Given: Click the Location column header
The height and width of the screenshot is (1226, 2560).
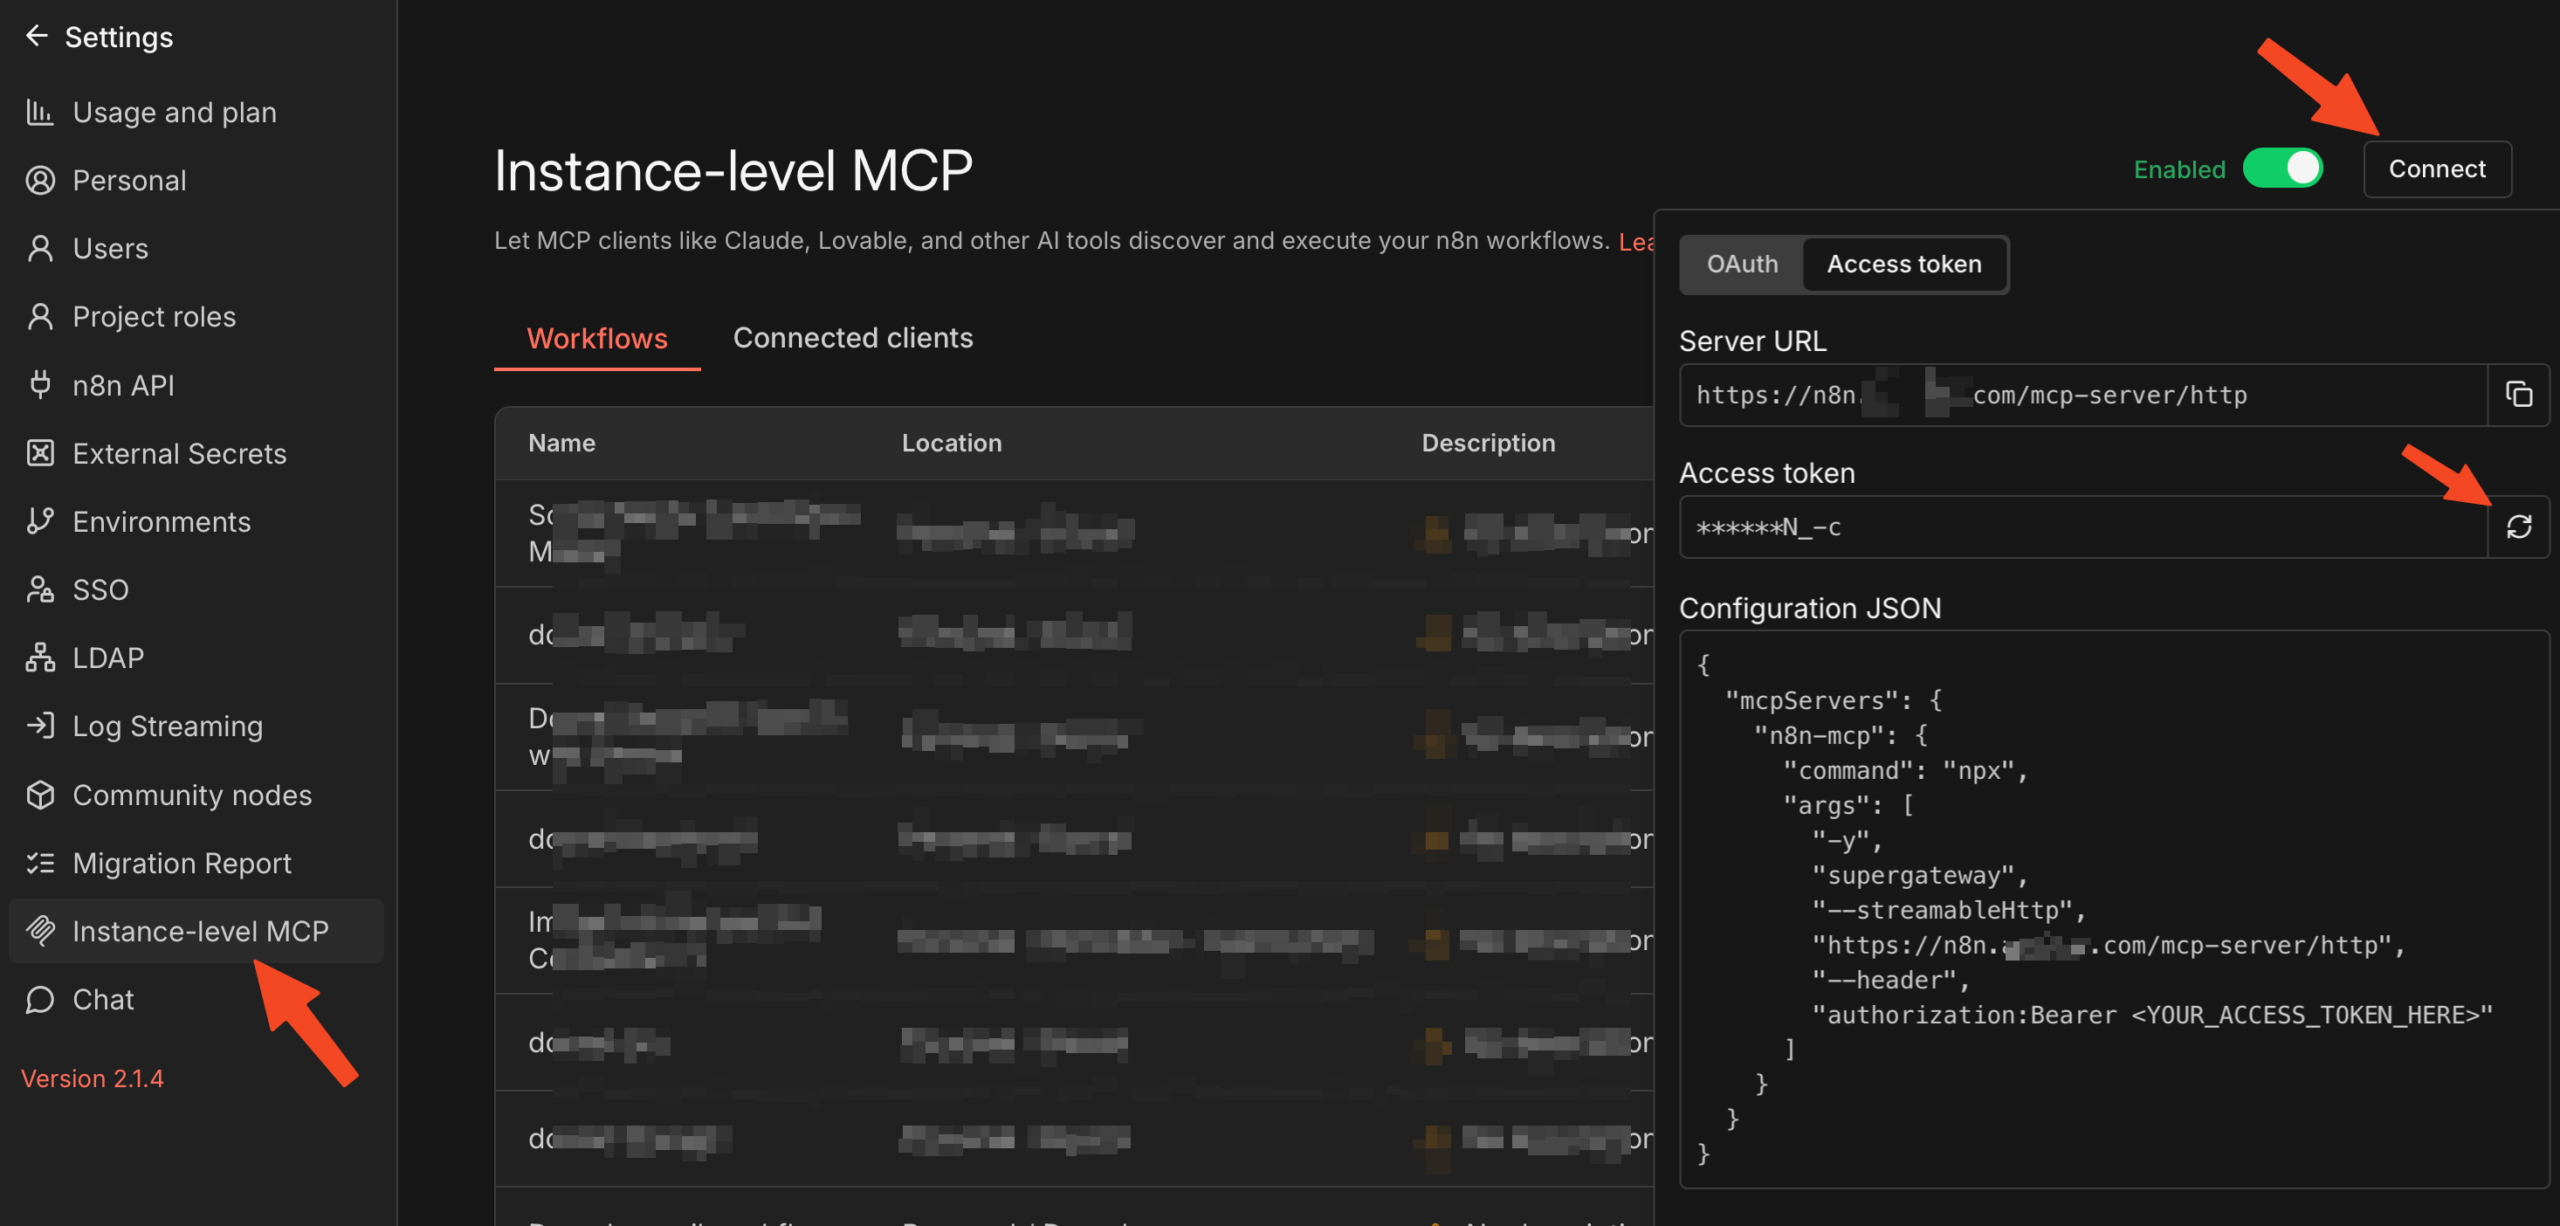Looking at the screenshot, I should click(x=952, y=443).
